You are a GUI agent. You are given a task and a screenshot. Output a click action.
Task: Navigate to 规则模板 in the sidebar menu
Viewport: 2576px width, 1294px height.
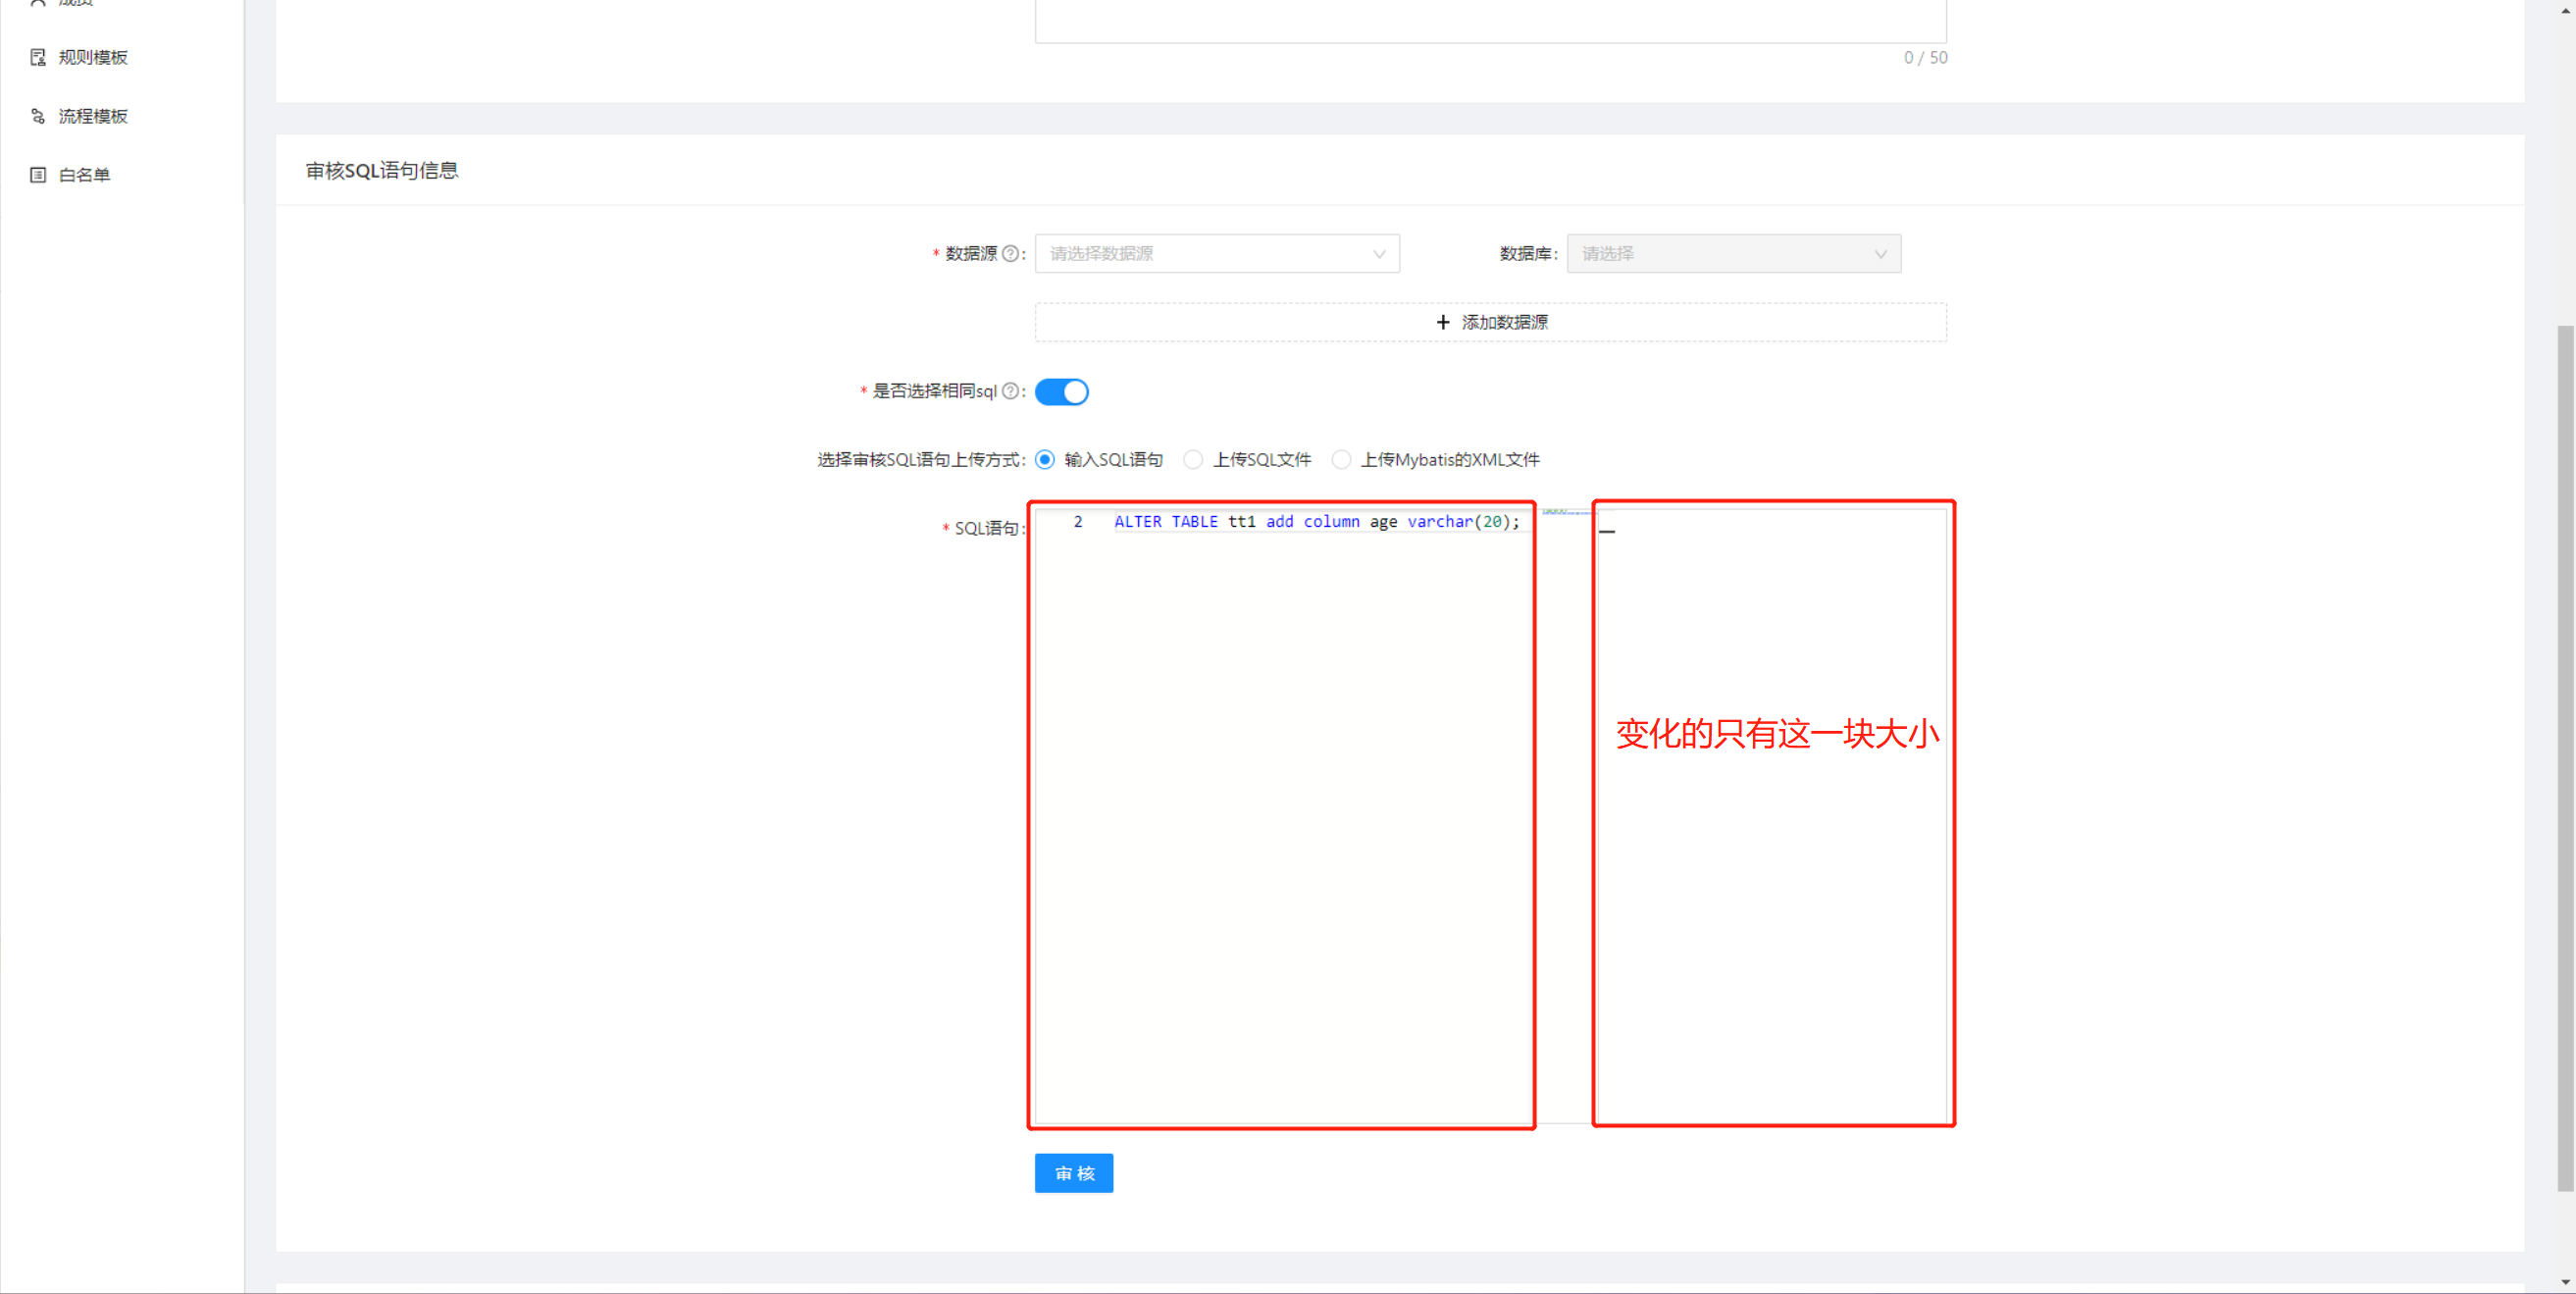coord(91,57)
